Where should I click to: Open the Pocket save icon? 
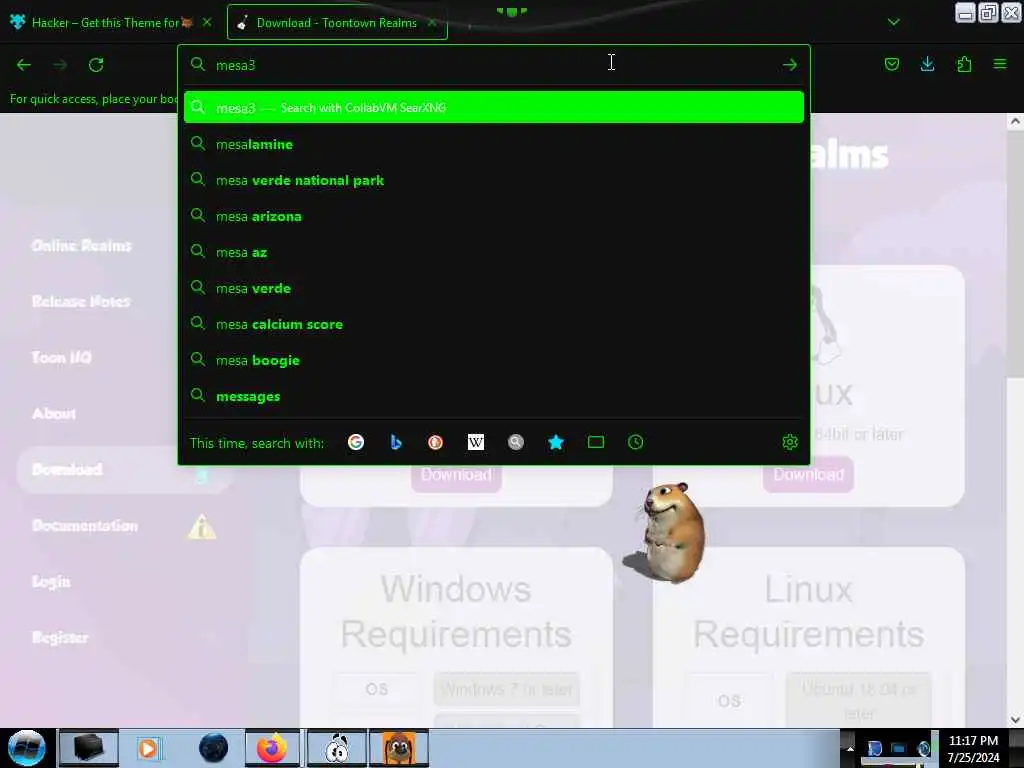tap(891, 64)
